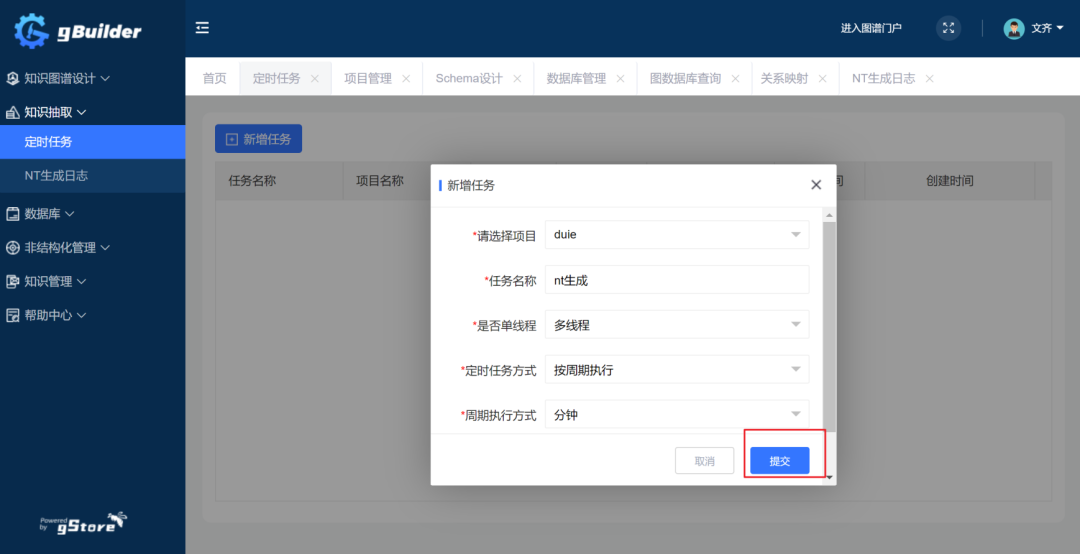This screenshot has height=554, width=1080.
Task: Switch to the 项目管理 tab
Action: tap(368, 79)
